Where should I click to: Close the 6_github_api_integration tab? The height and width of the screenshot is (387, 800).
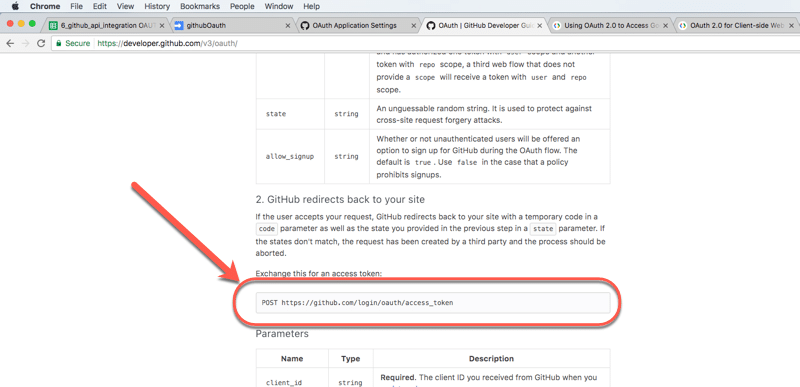point(162,25)
